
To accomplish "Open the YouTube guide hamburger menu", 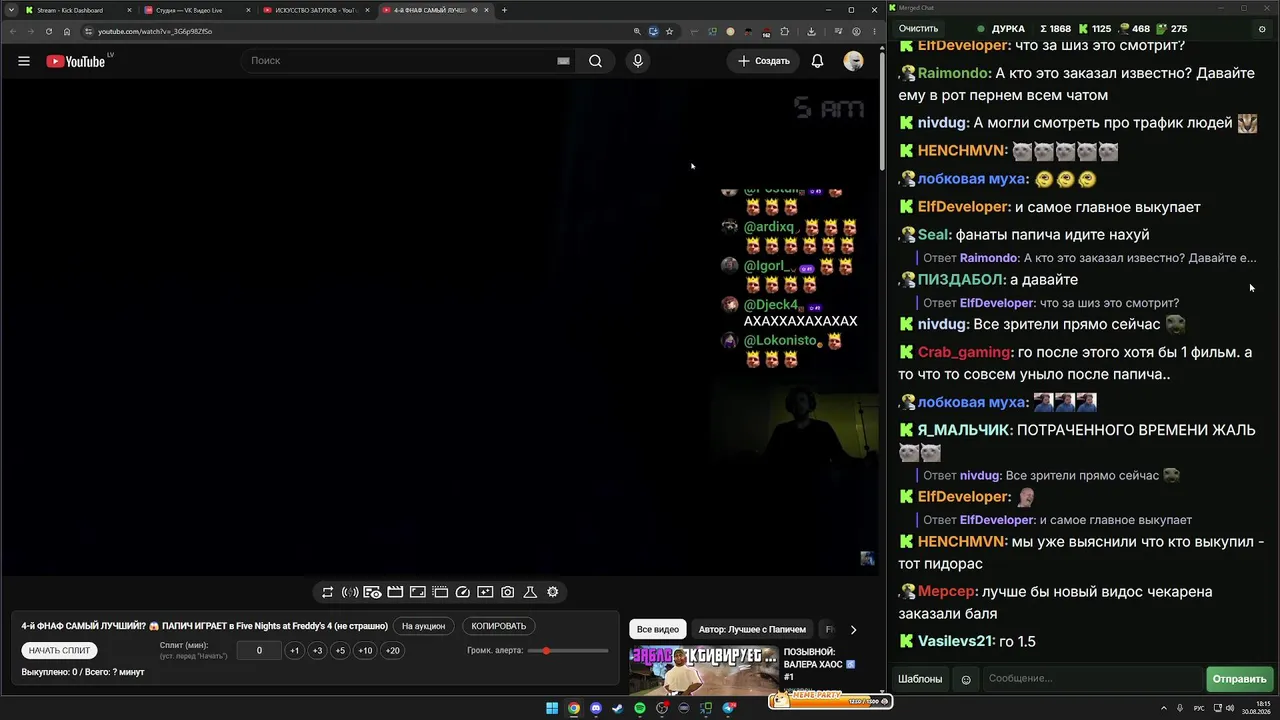I will click(24, 61).
